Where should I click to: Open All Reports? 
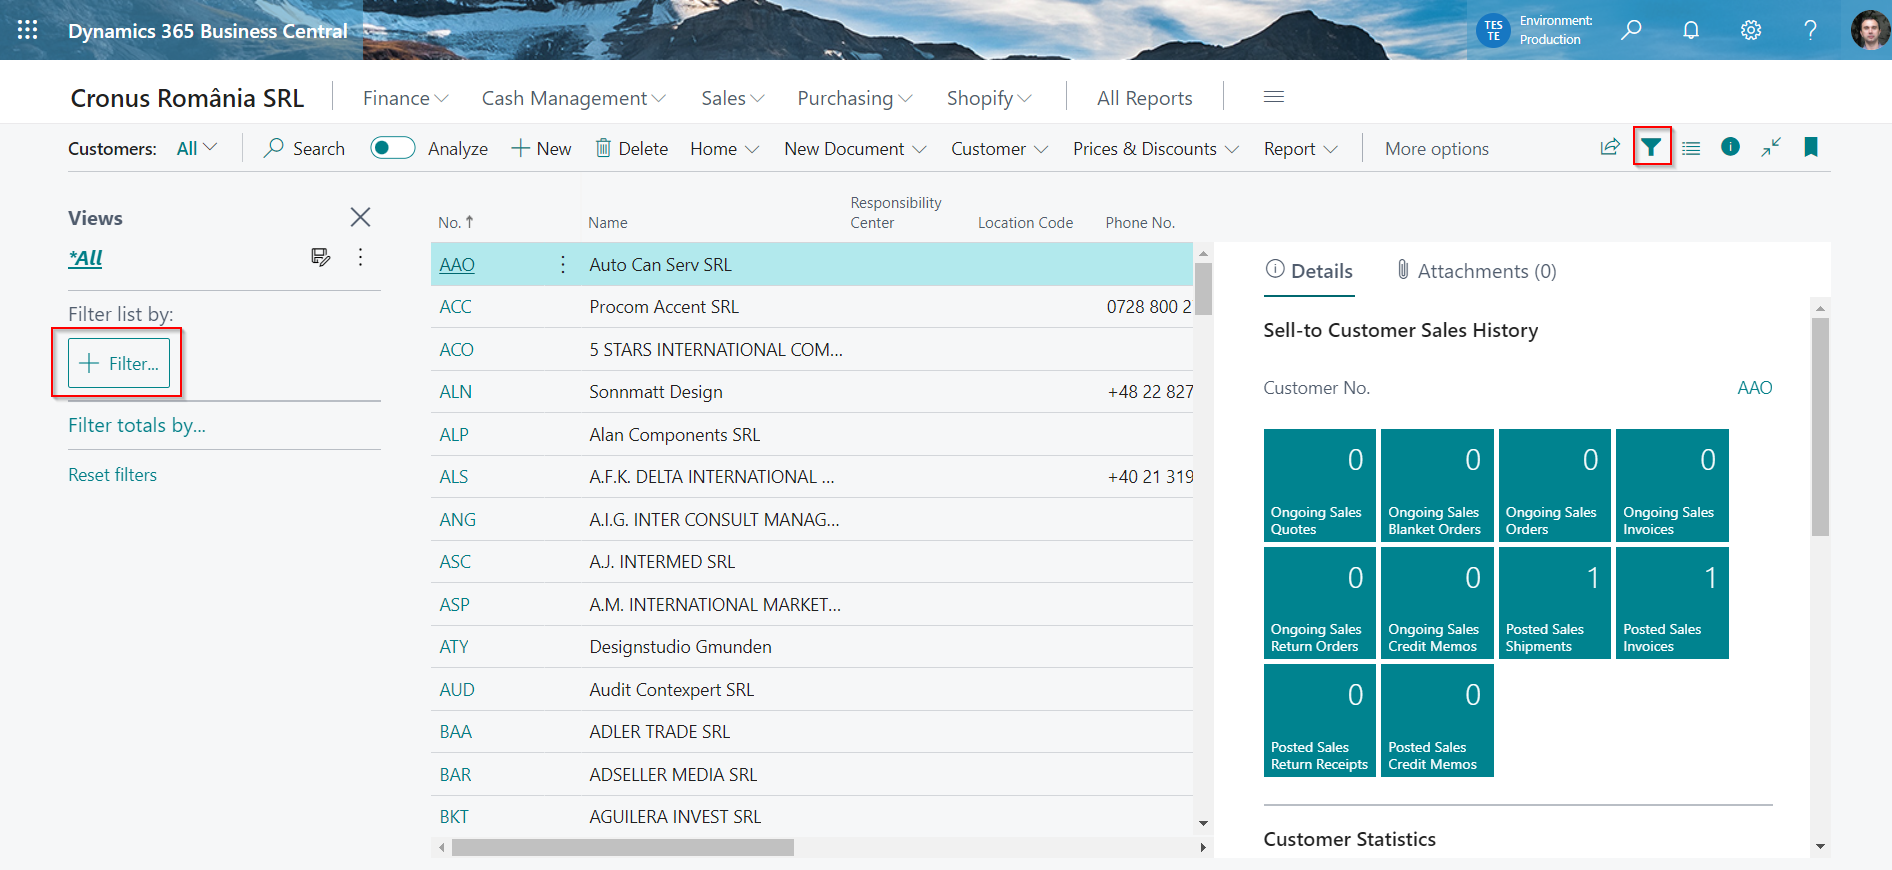1145,98
